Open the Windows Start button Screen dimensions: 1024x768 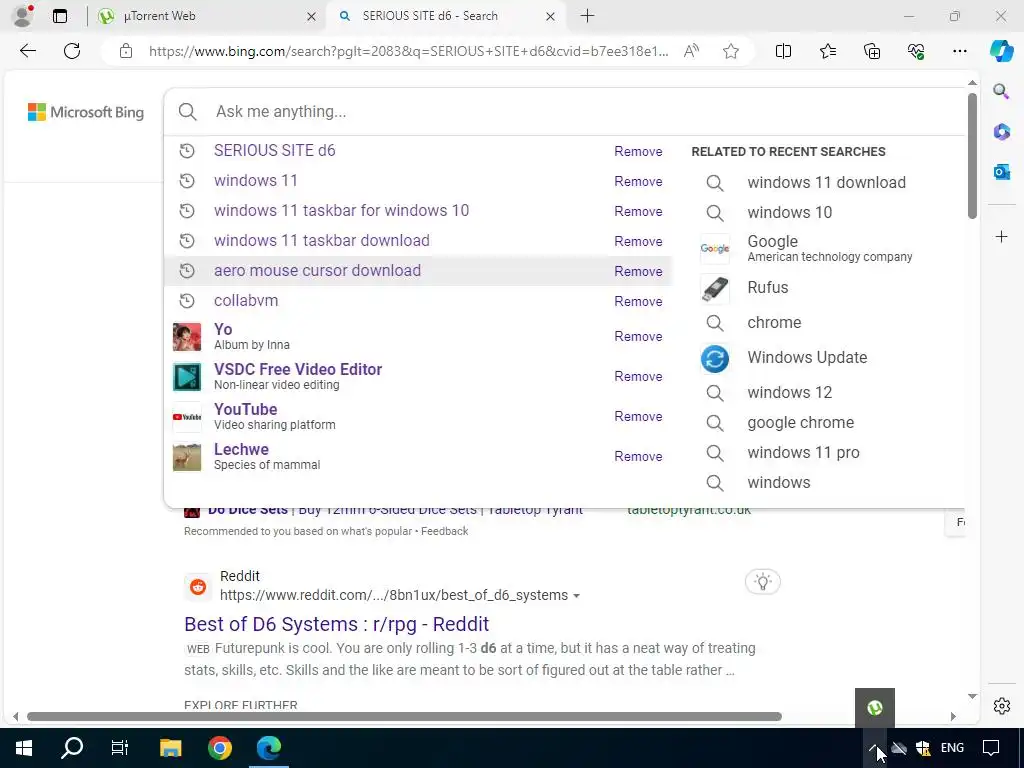pyautogui.click(x=24, y=748)
